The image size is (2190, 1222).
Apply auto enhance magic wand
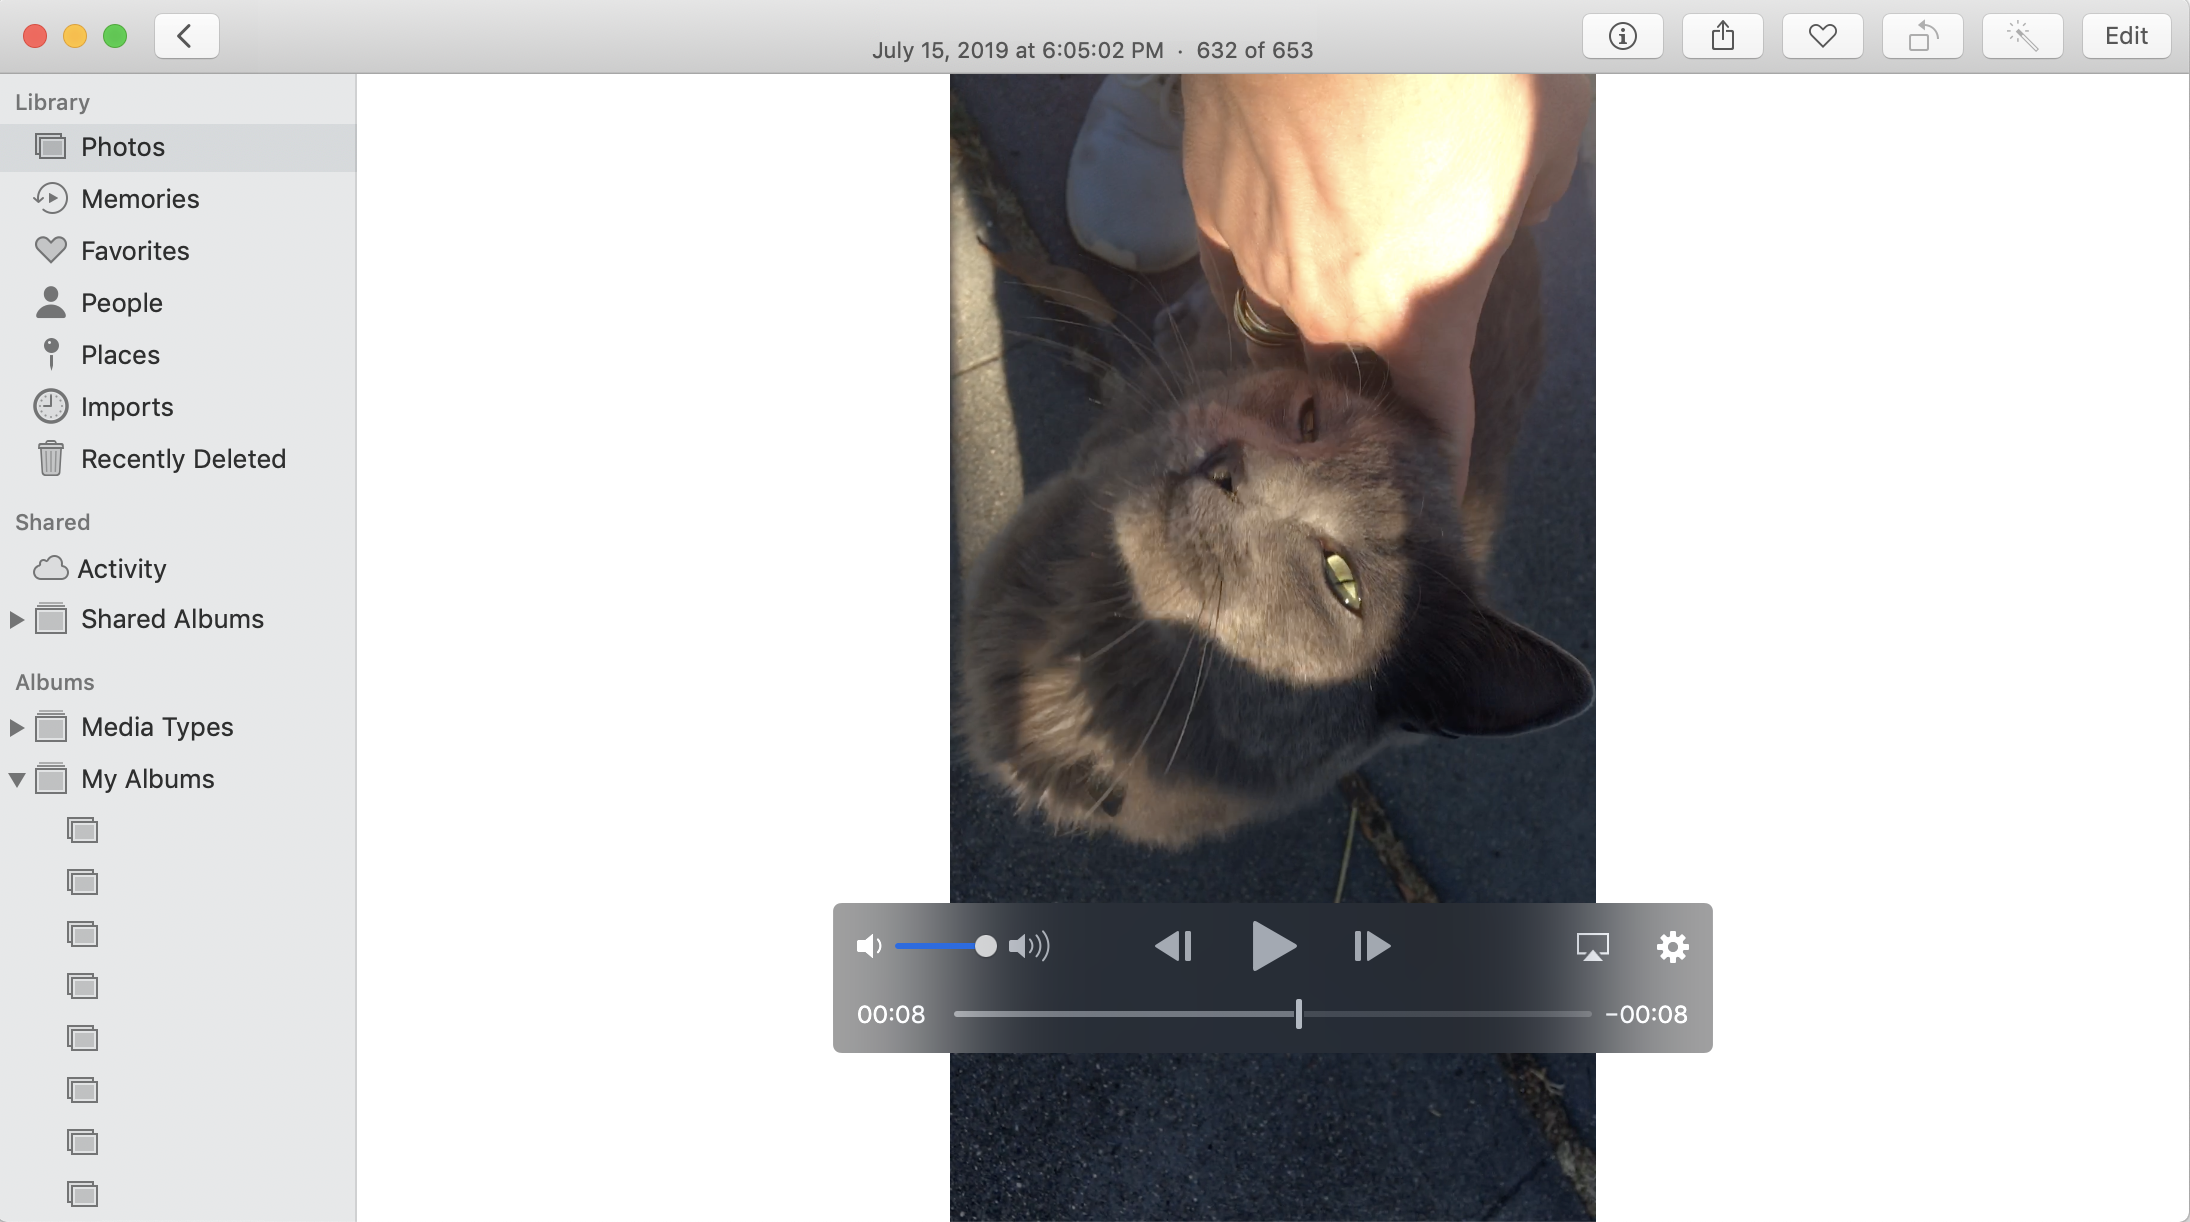click(2022, 37)
